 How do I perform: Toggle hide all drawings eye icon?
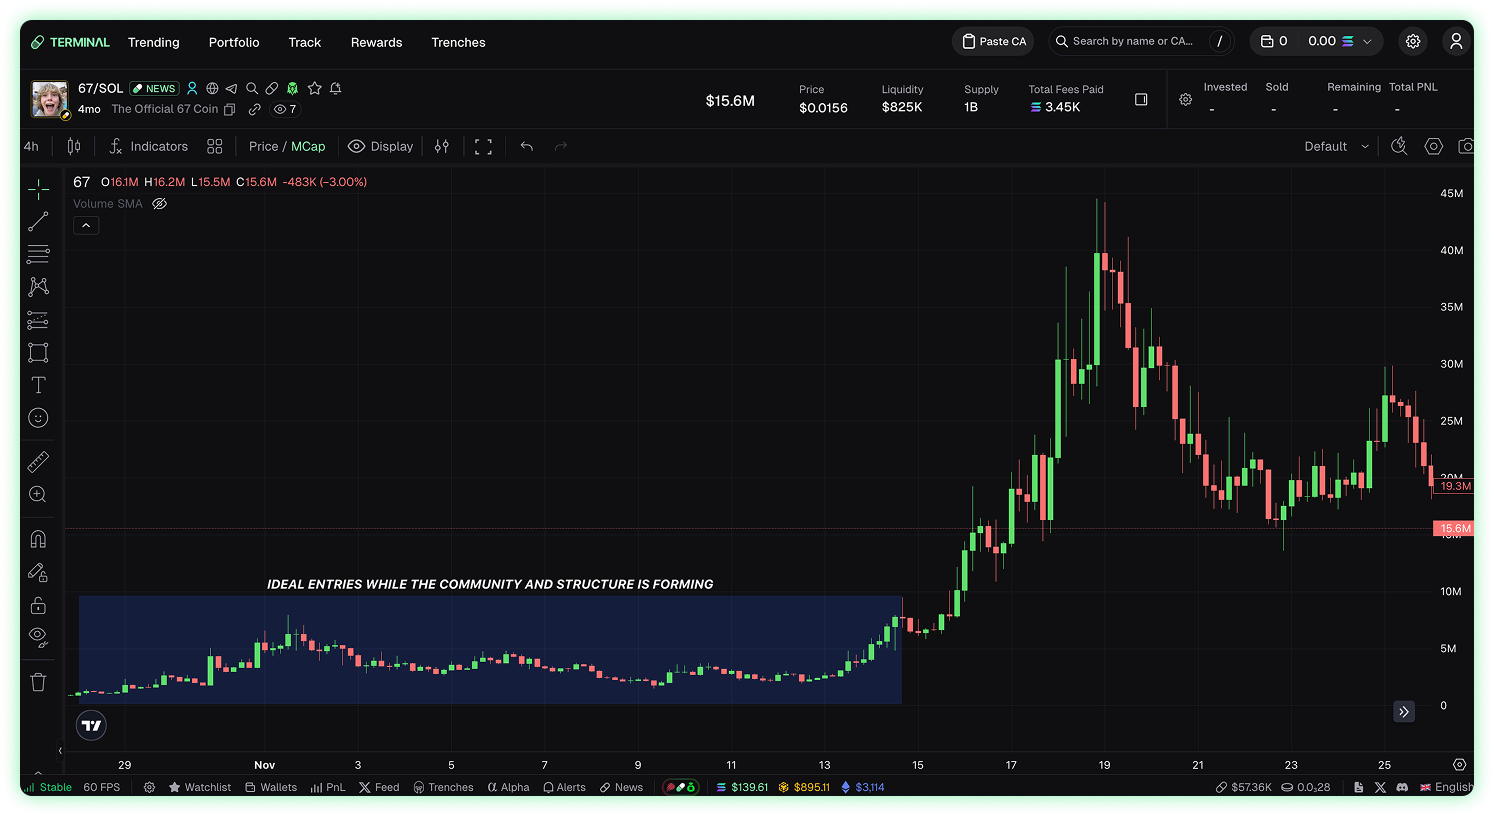click(38, 637)
